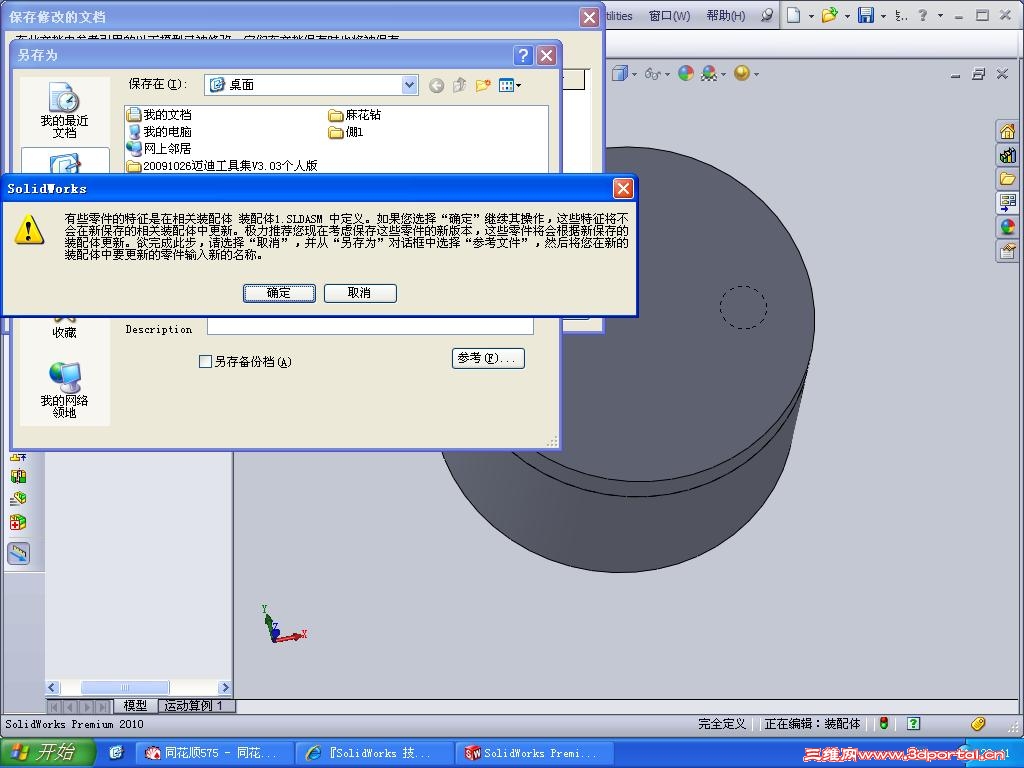The image size is (1024, 768).
Task: Click the SolidWorks help question icon
Action: (x=922, y=15)
